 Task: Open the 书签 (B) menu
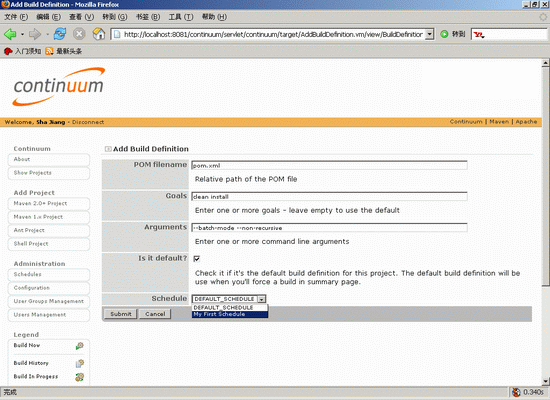148,17
